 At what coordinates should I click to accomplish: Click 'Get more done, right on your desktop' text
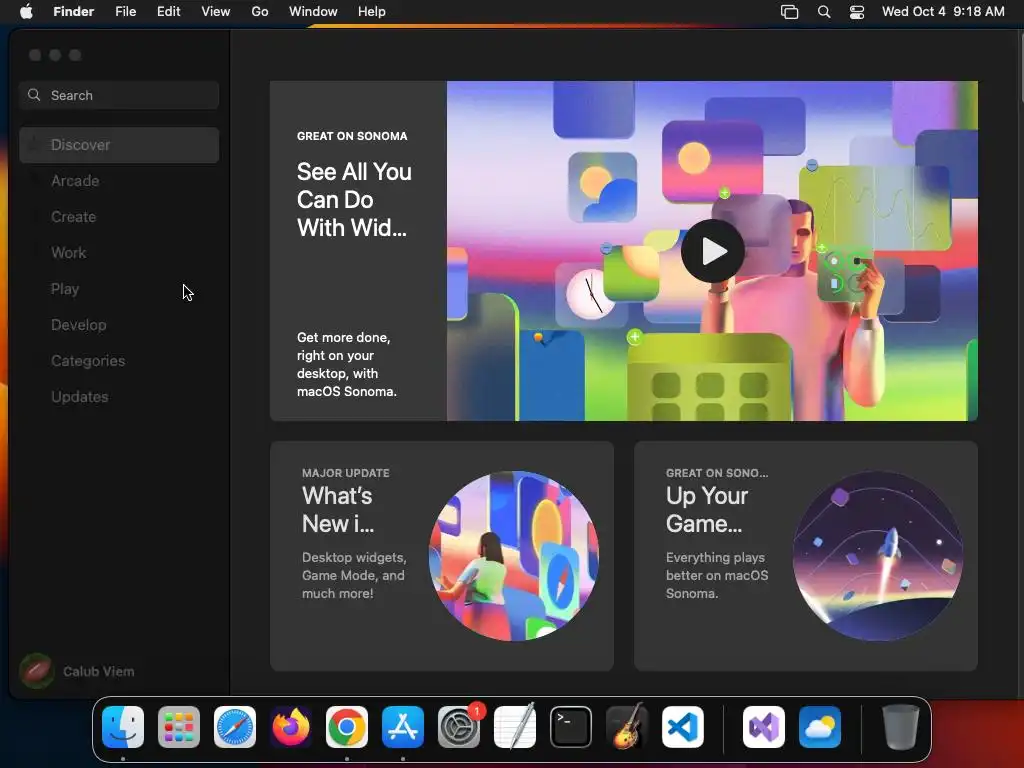(x=347, y=364)
